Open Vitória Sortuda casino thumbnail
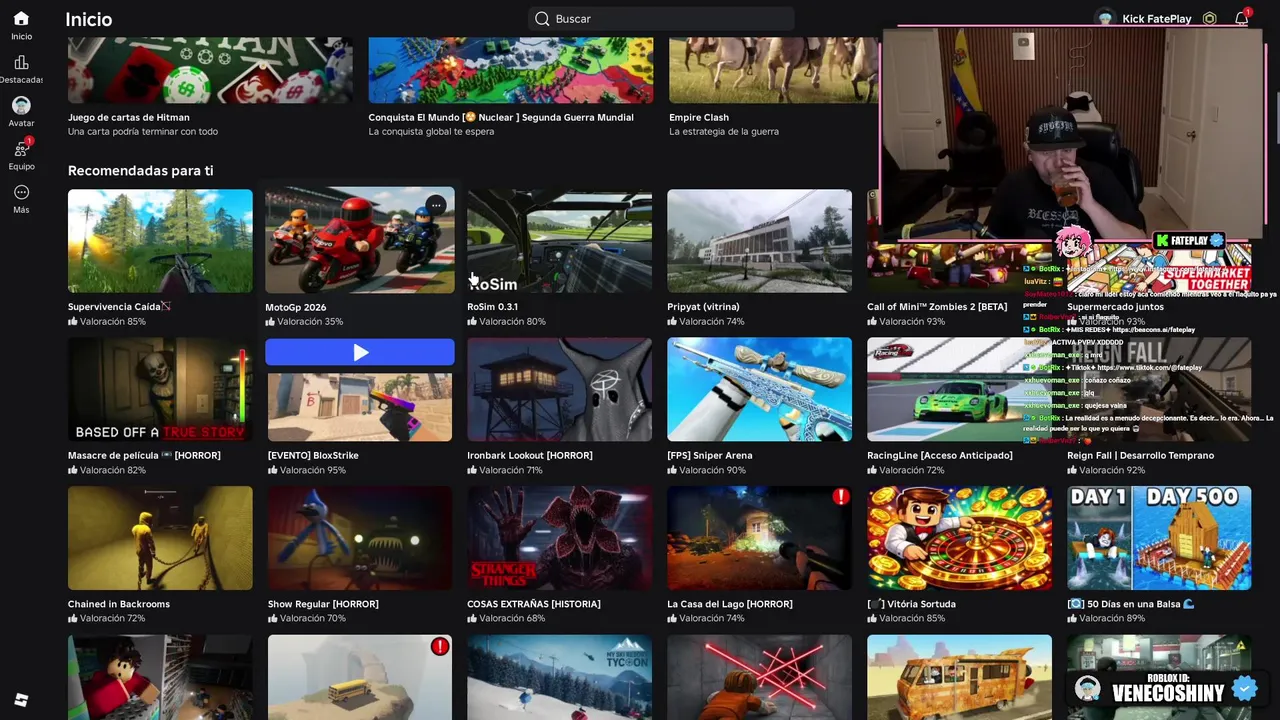The height and width of the screenshot is (720, 1280). tap(960, 538)
